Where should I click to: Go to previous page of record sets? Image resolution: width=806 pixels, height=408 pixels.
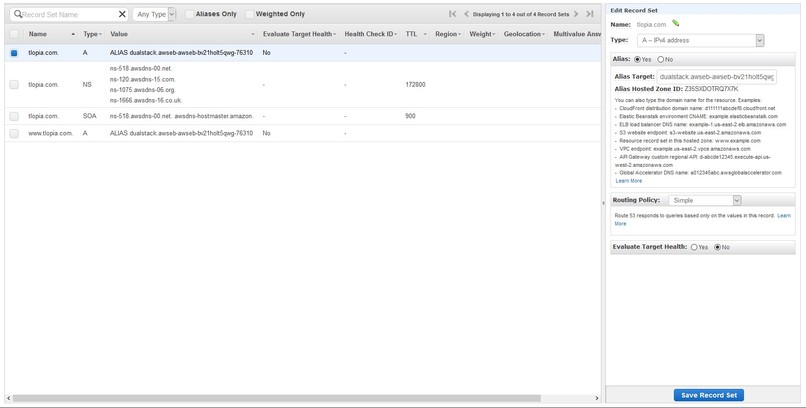(x=466, y=14)
